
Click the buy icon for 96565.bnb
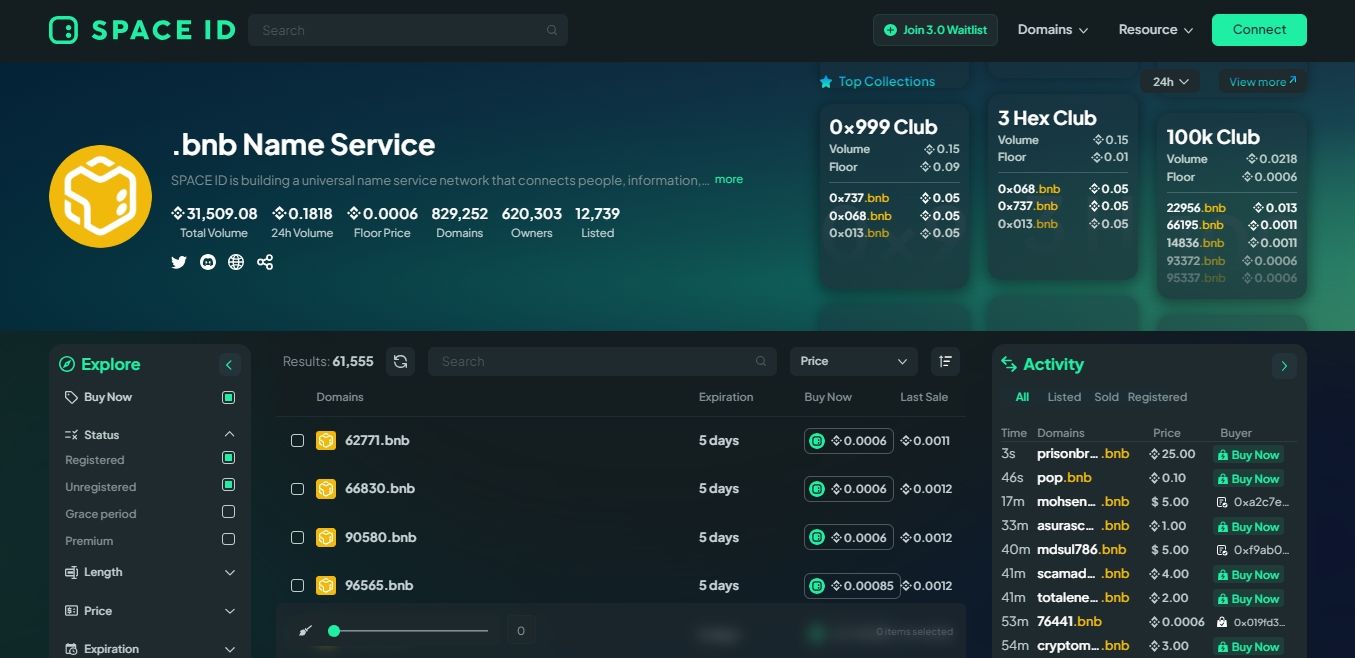[x=817, y=586]
